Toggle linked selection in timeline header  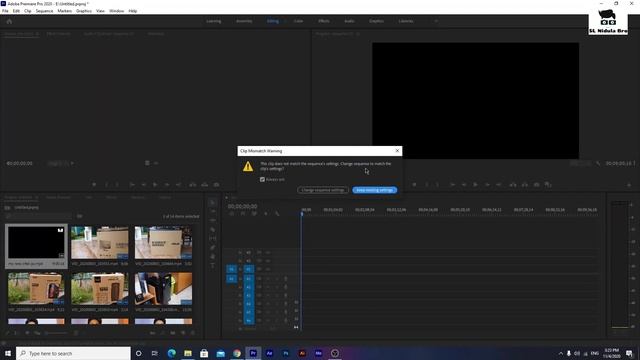click(x=254, y=213)
